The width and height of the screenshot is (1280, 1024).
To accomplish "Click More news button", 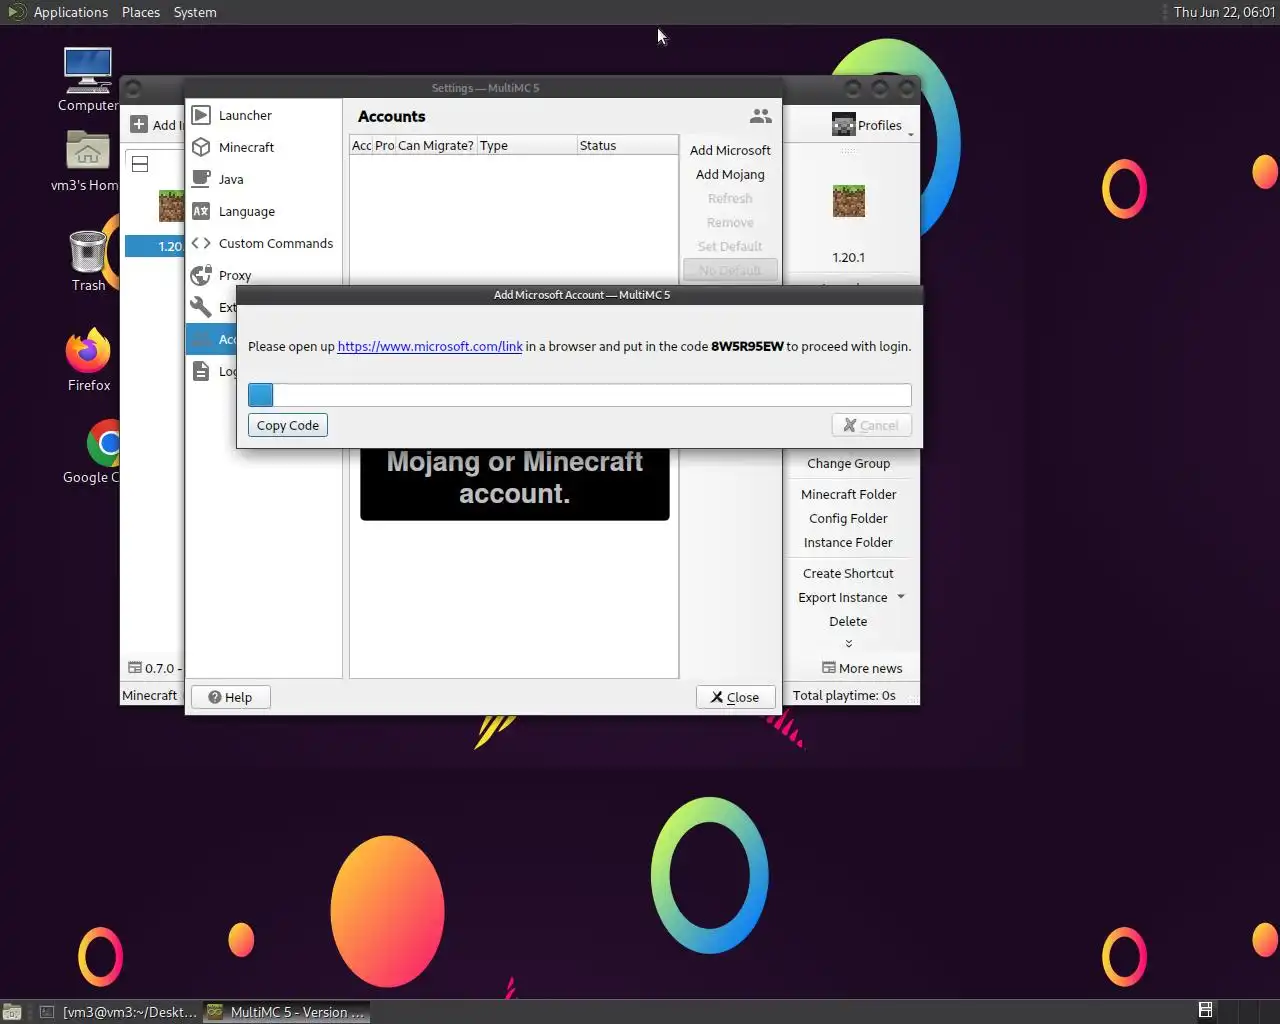I will pyautogui.click(x=862, y=668).
